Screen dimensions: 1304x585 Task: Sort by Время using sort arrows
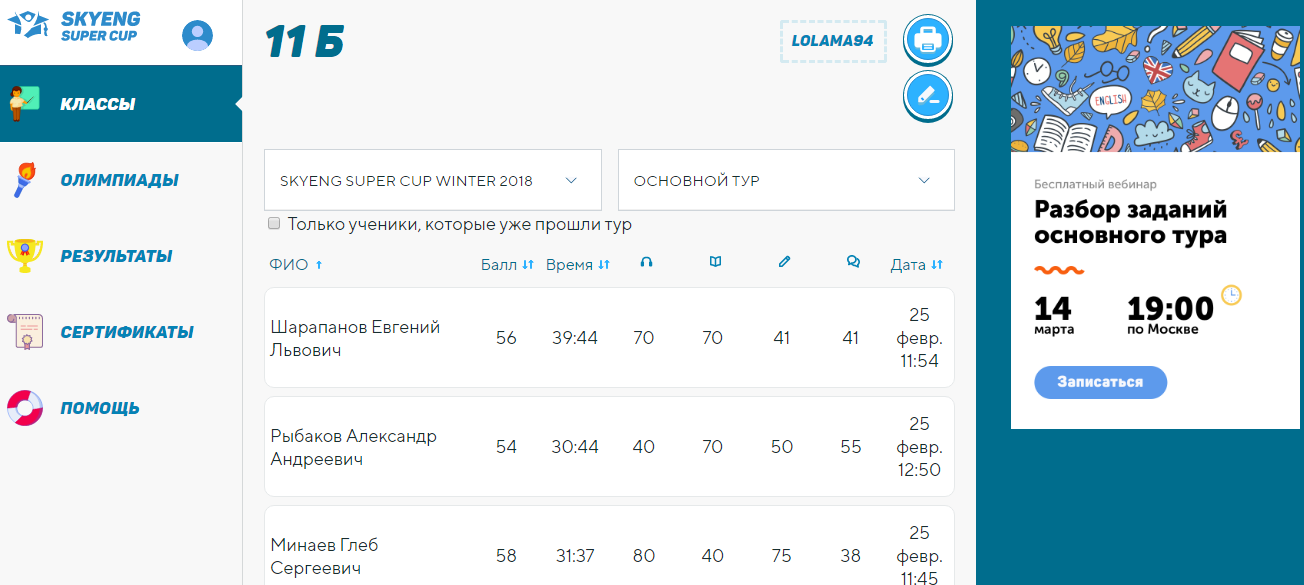[x=603, y=265]
